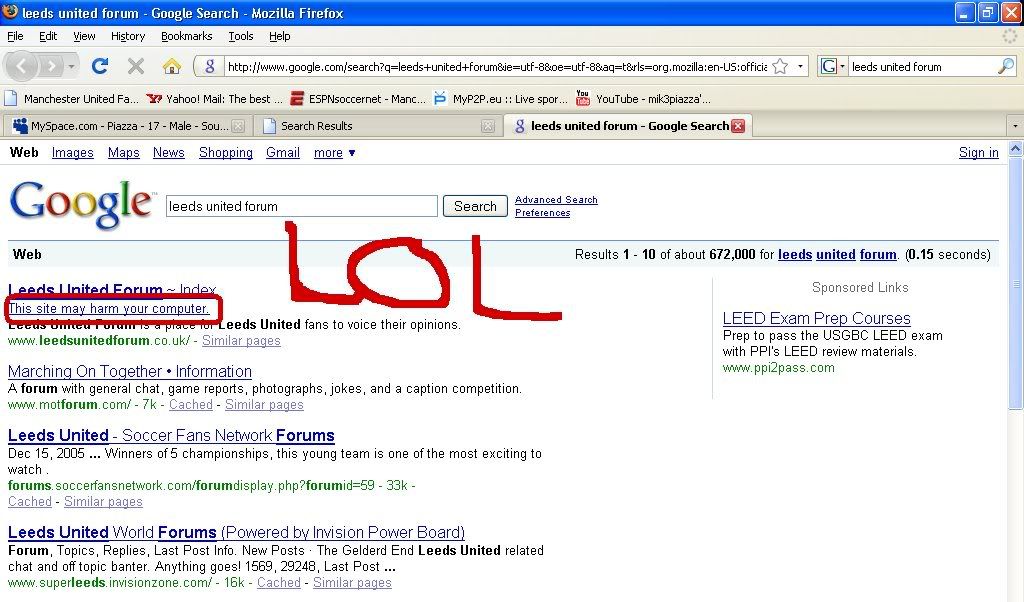Open the MyP2P.eu bookmark
The height and width of the screenshot is (602, 1024).
pyautogui.click(x=501, y=99)
